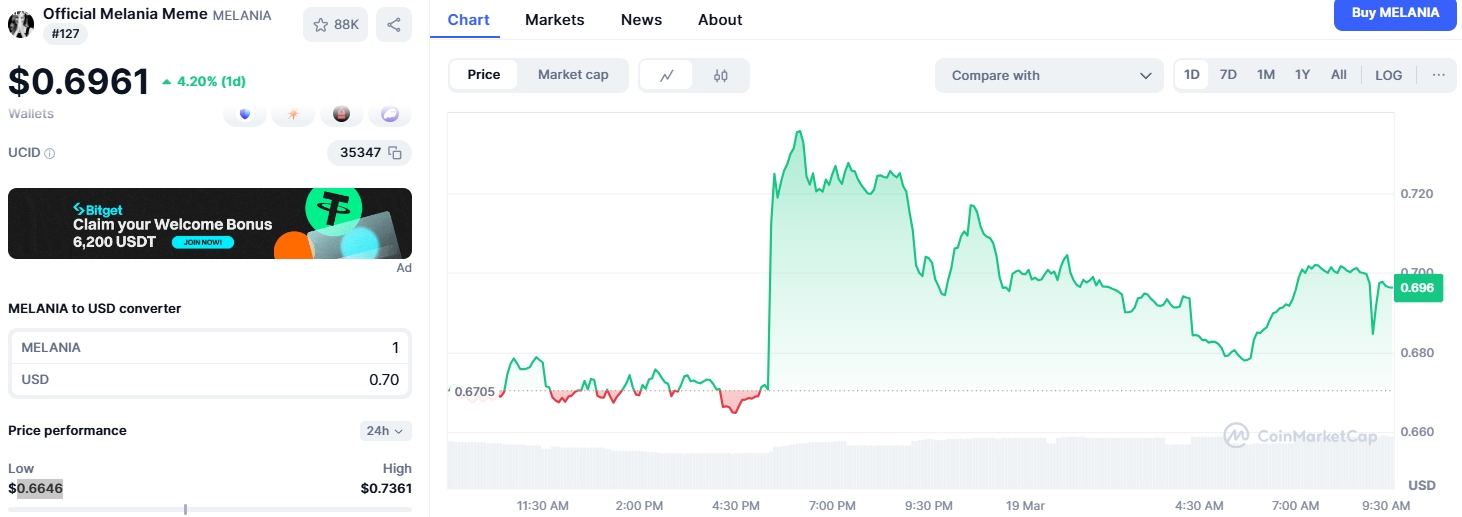Viewport: 1462px width, 517px height.
Task: Click the 4:30 PM time axis label
Action: 737,506
